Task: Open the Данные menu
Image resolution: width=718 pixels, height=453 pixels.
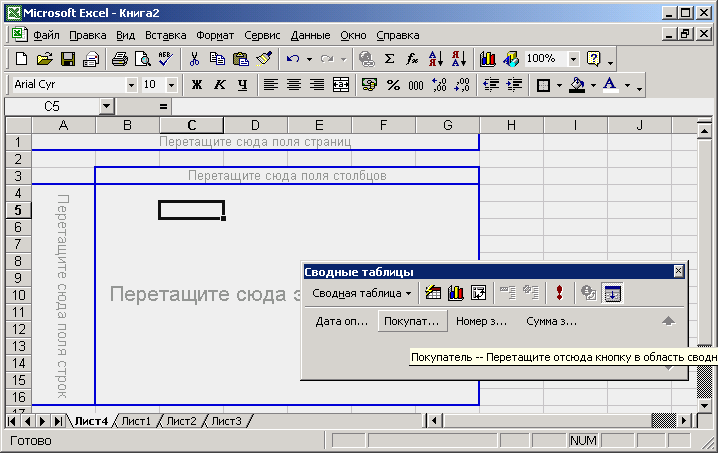Action: point(310,35)
